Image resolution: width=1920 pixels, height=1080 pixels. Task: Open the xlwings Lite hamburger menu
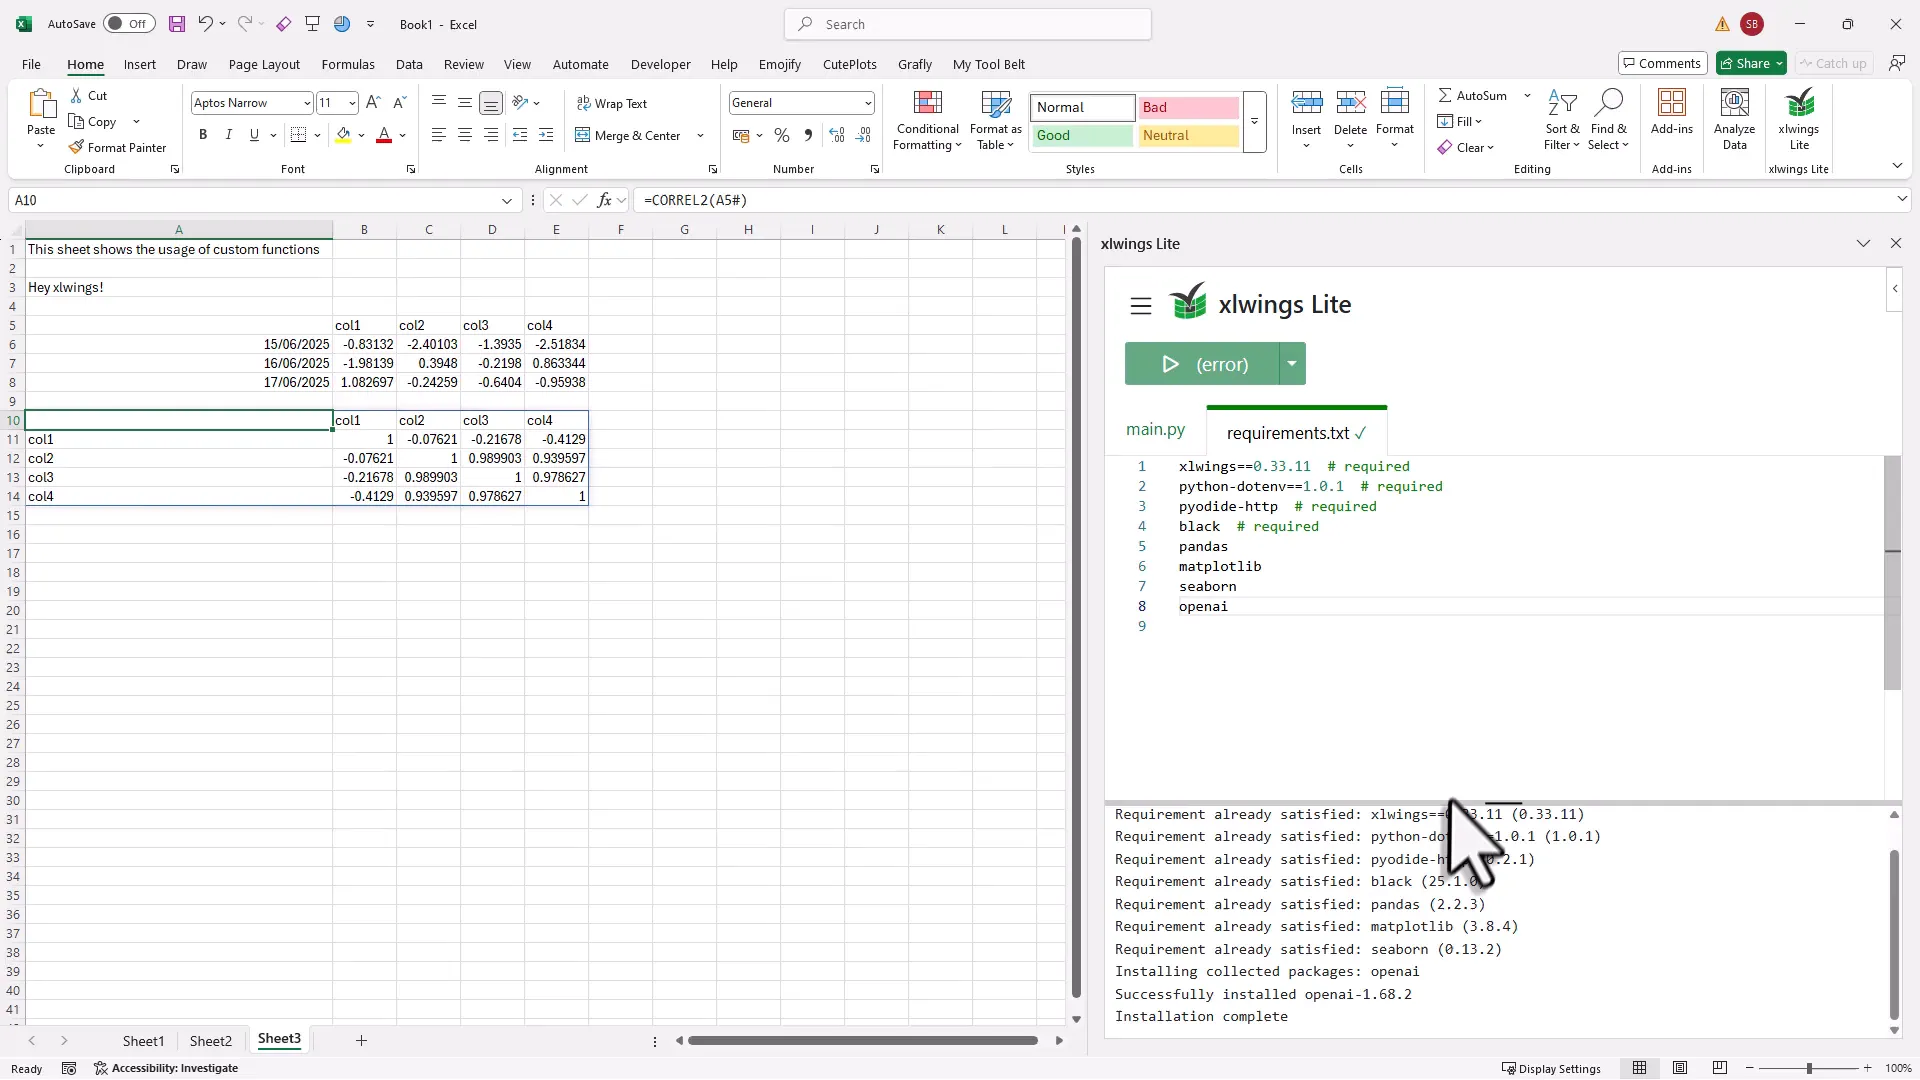tap(1141, 305)
